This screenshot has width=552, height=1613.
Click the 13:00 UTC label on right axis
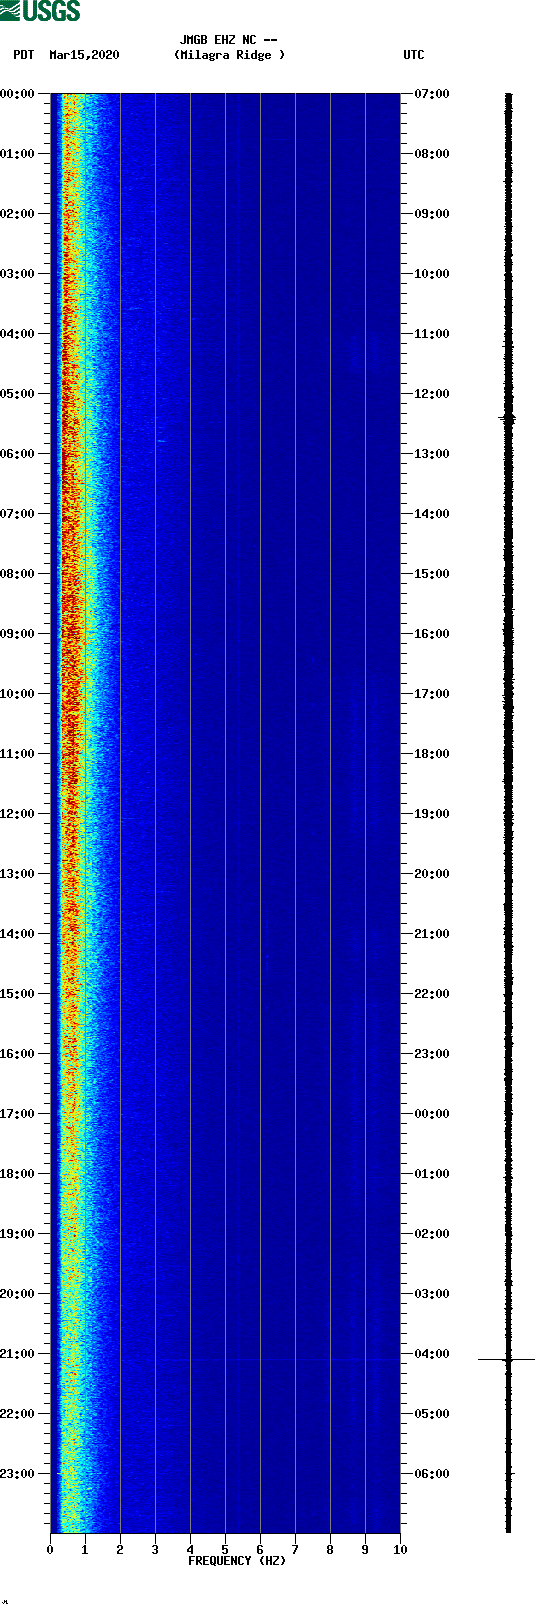point(432,454)
